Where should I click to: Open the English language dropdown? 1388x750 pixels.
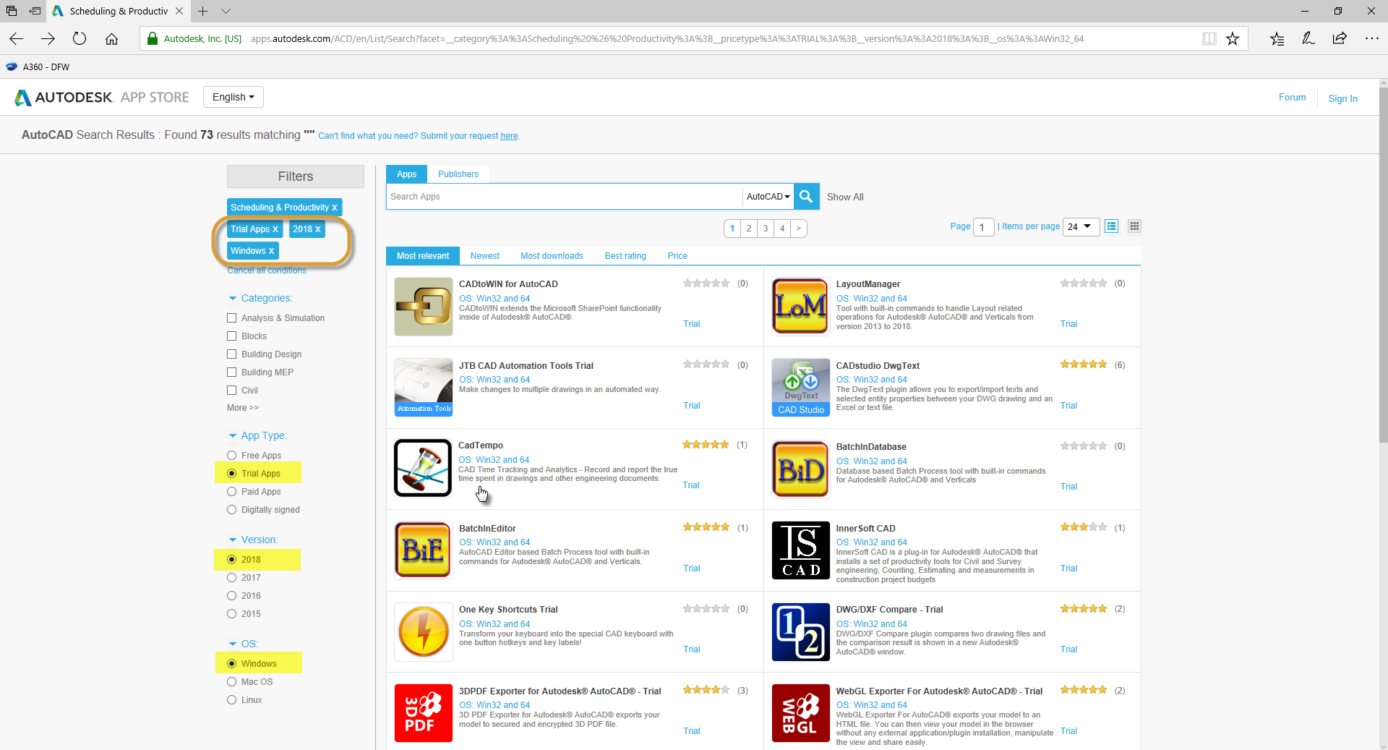click(x=233, y=96)
